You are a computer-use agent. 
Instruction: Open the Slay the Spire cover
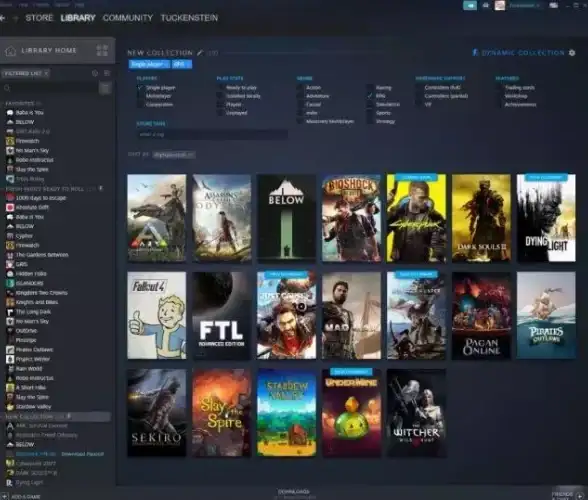point(222,413)
